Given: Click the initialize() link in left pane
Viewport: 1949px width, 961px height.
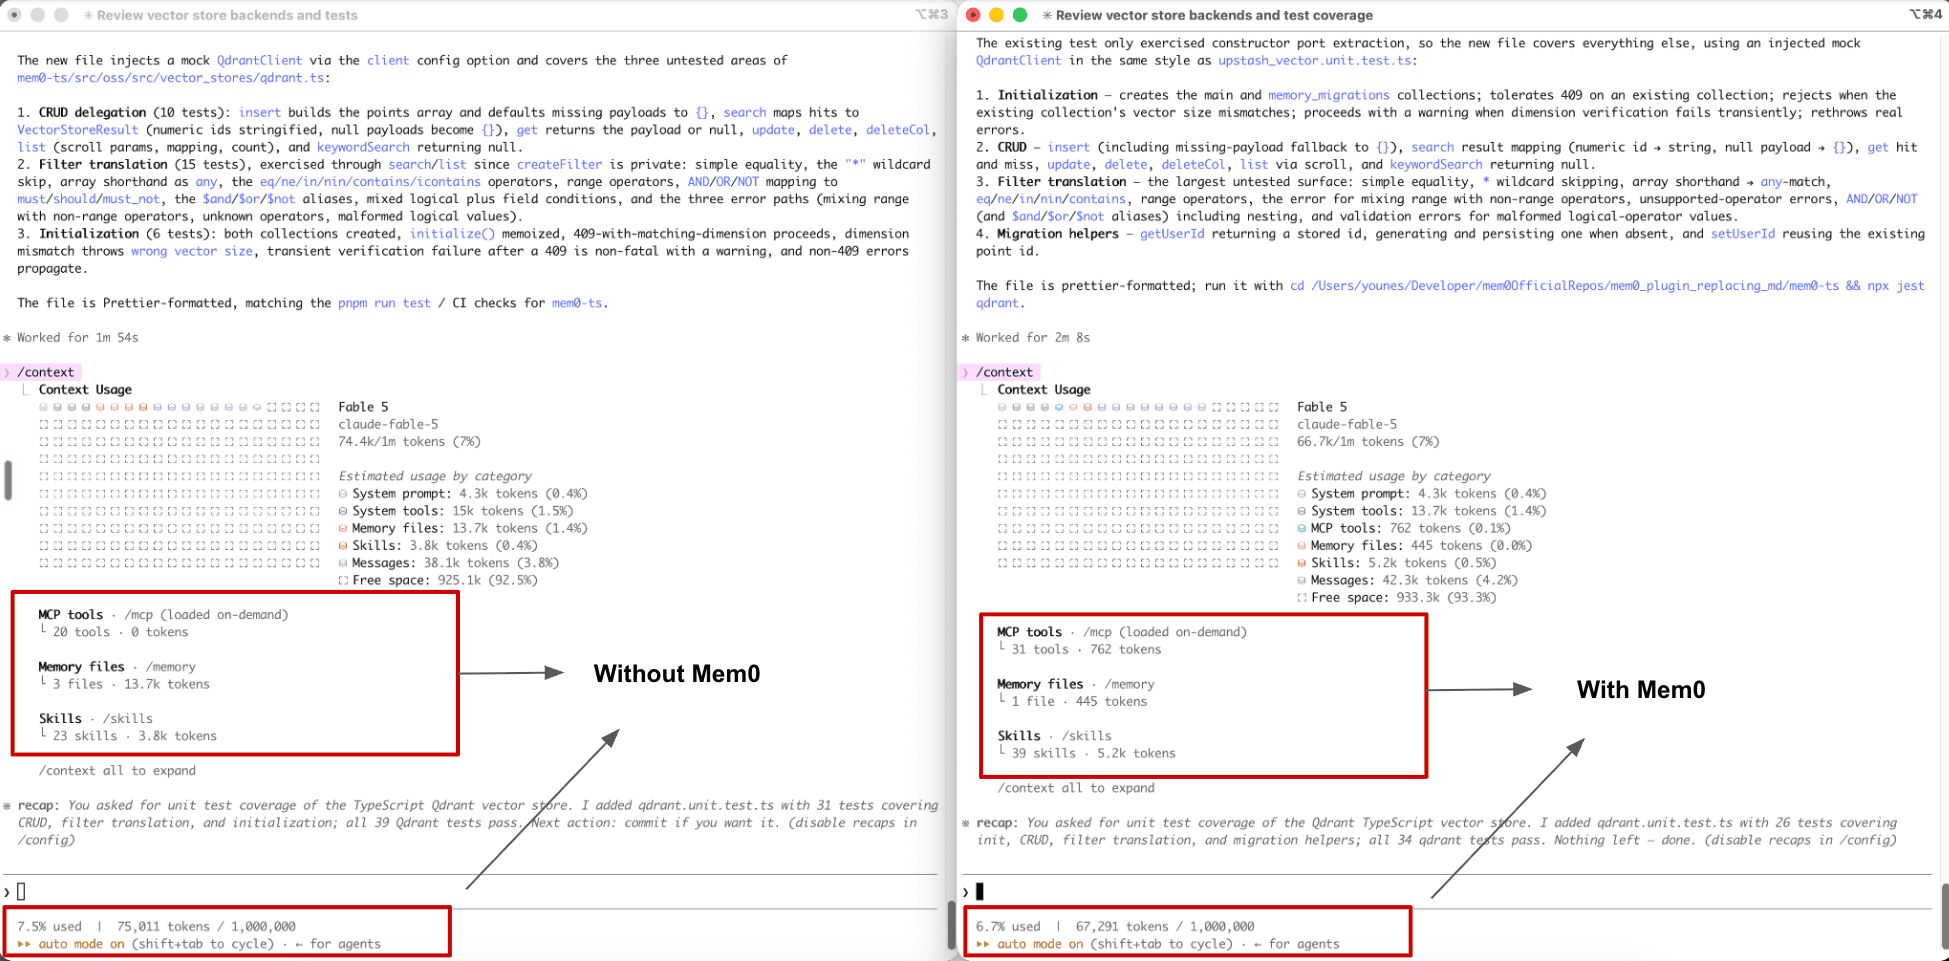Looking at the screenshot, I should (452, 234).
